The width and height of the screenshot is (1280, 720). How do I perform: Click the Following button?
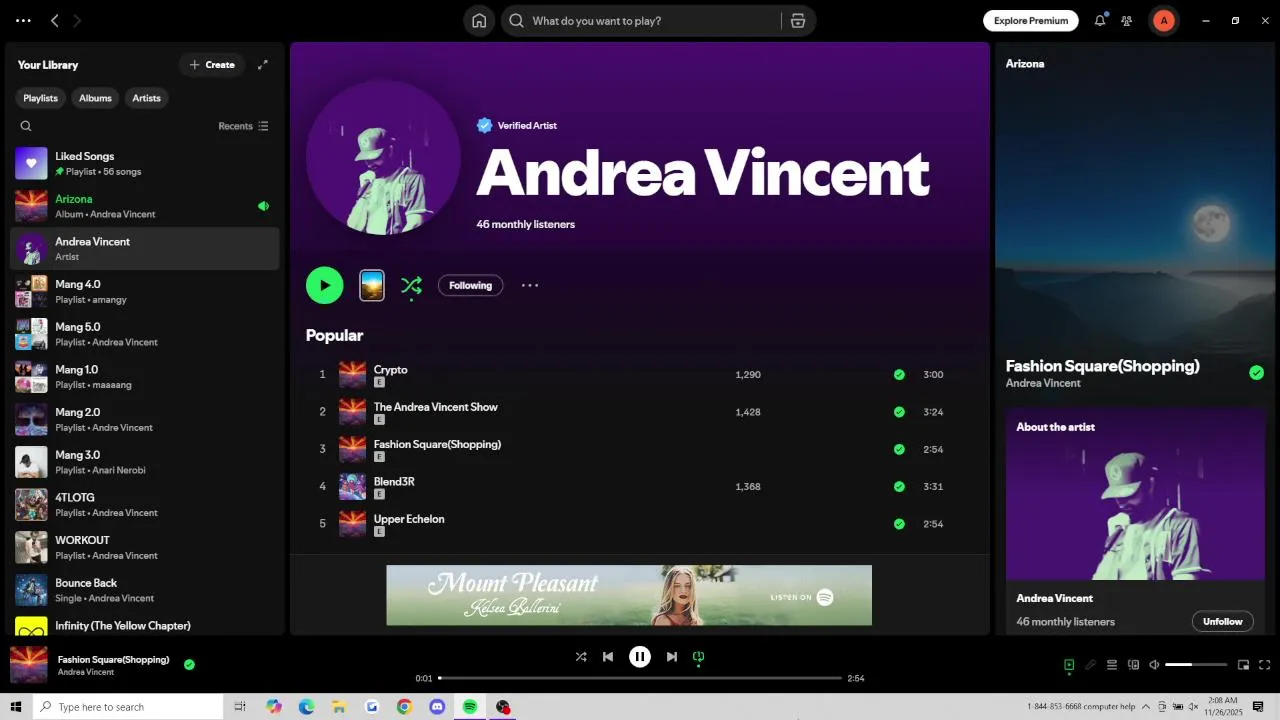470,286
